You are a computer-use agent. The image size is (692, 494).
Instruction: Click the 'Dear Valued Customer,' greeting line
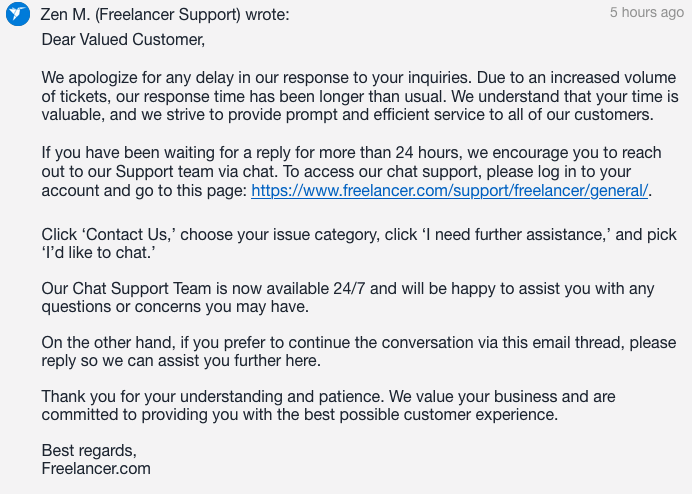pyautogui.click(x=123, y=39)
